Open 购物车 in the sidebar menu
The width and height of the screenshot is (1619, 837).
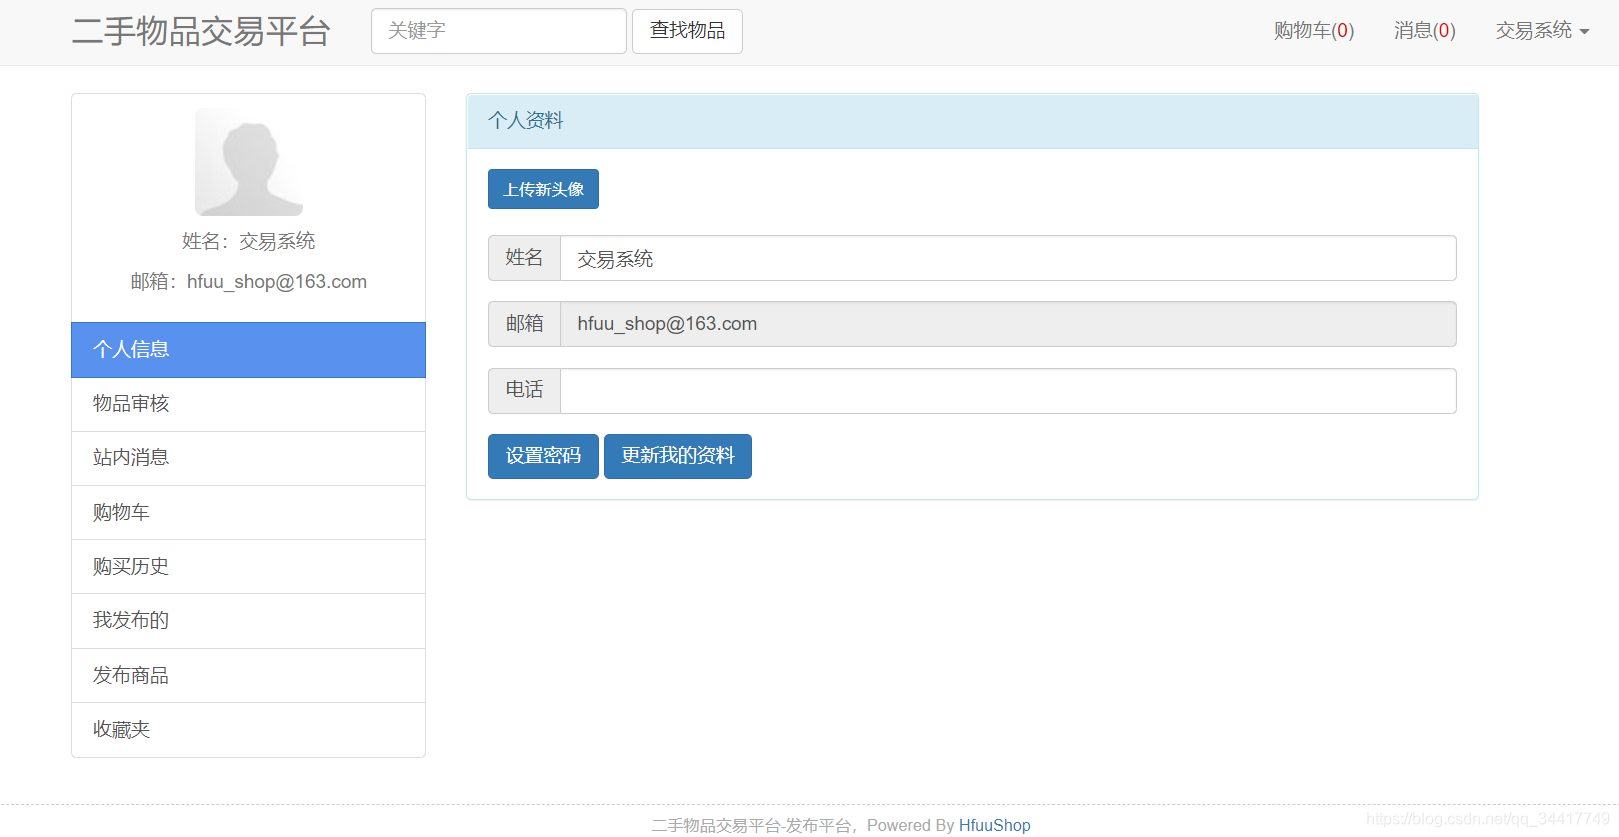point(248,513)
